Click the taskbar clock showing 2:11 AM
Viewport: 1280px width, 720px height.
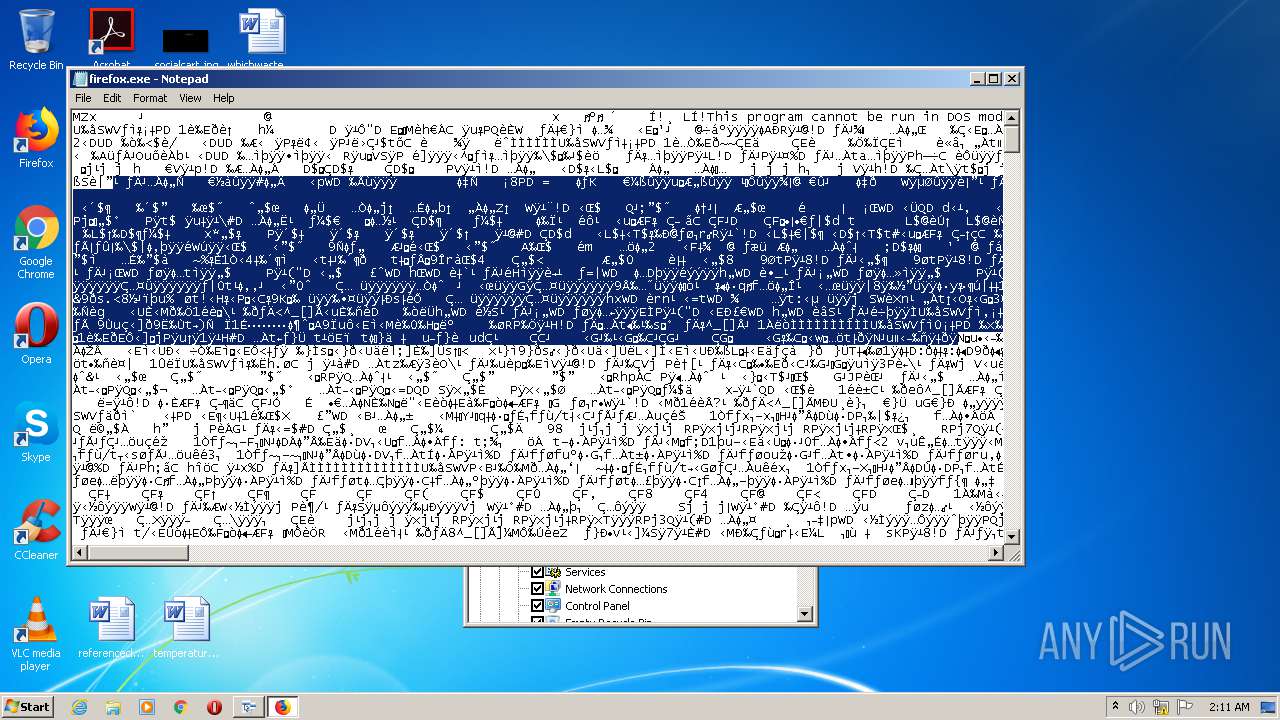click(x=1228, y=707)
